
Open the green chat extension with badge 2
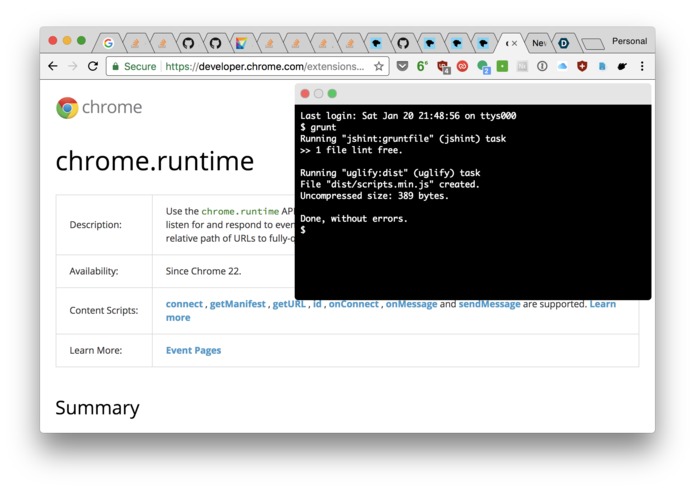[x=483, y=67]
